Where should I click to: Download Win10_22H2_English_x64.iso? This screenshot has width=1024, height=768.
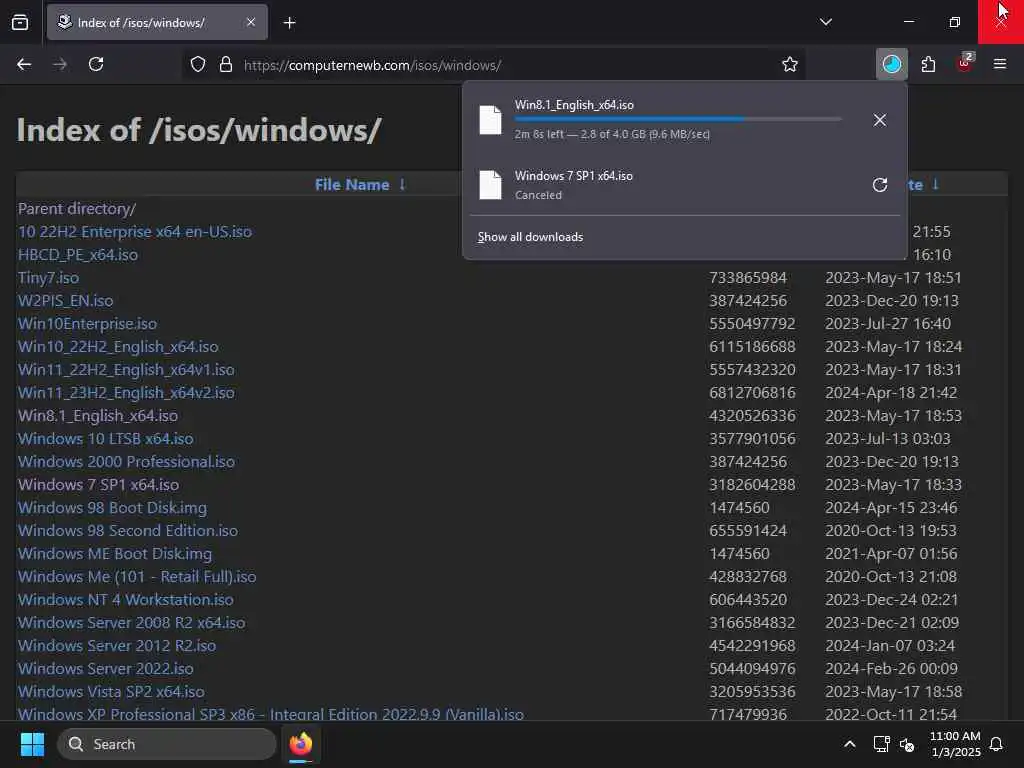(118, 347)
